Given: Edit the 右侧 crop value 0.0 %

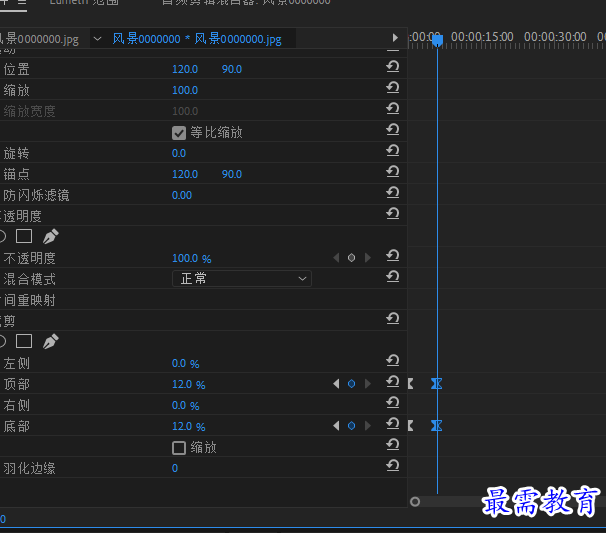Looking at the screenshot, I should [186, 405].
